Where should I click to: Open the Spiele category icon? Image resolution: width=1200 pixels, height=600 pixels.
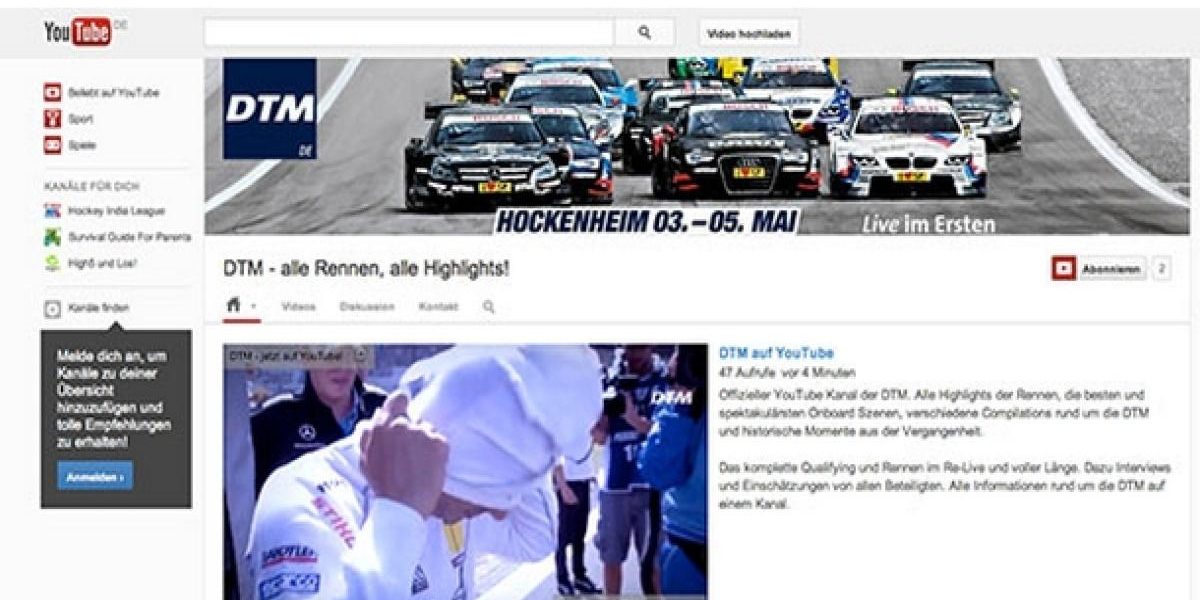coord(53,145)
